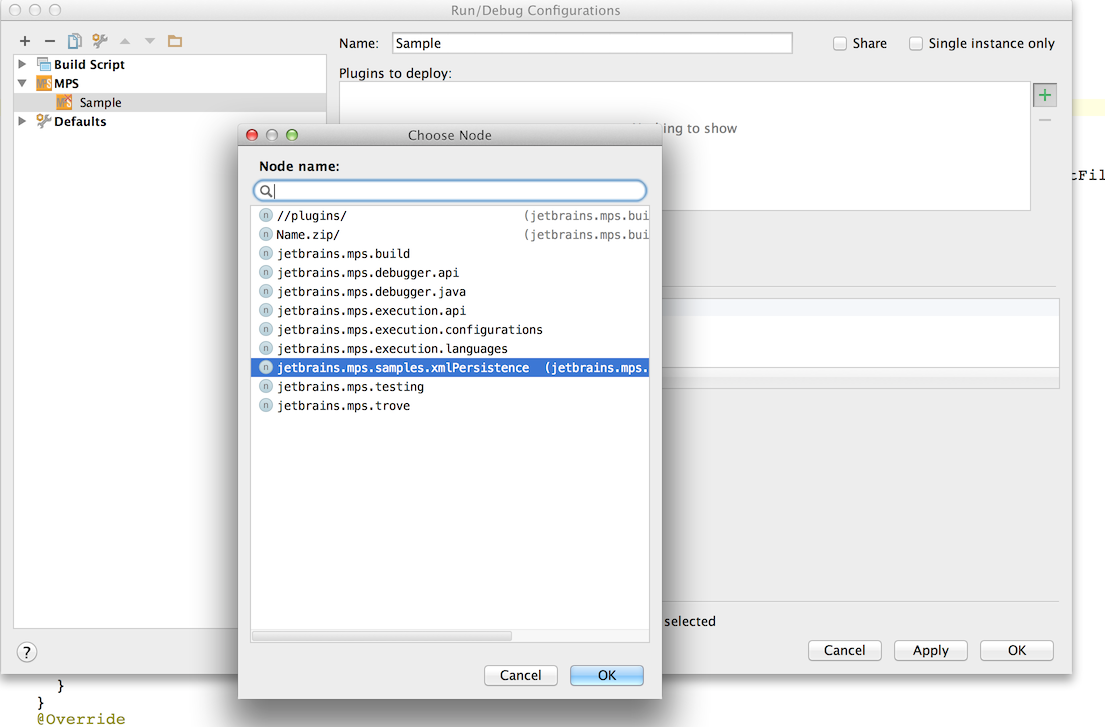Click node icon next to Name.zip/
Screen dimensions: 1105x727
(x=266, y=235)
